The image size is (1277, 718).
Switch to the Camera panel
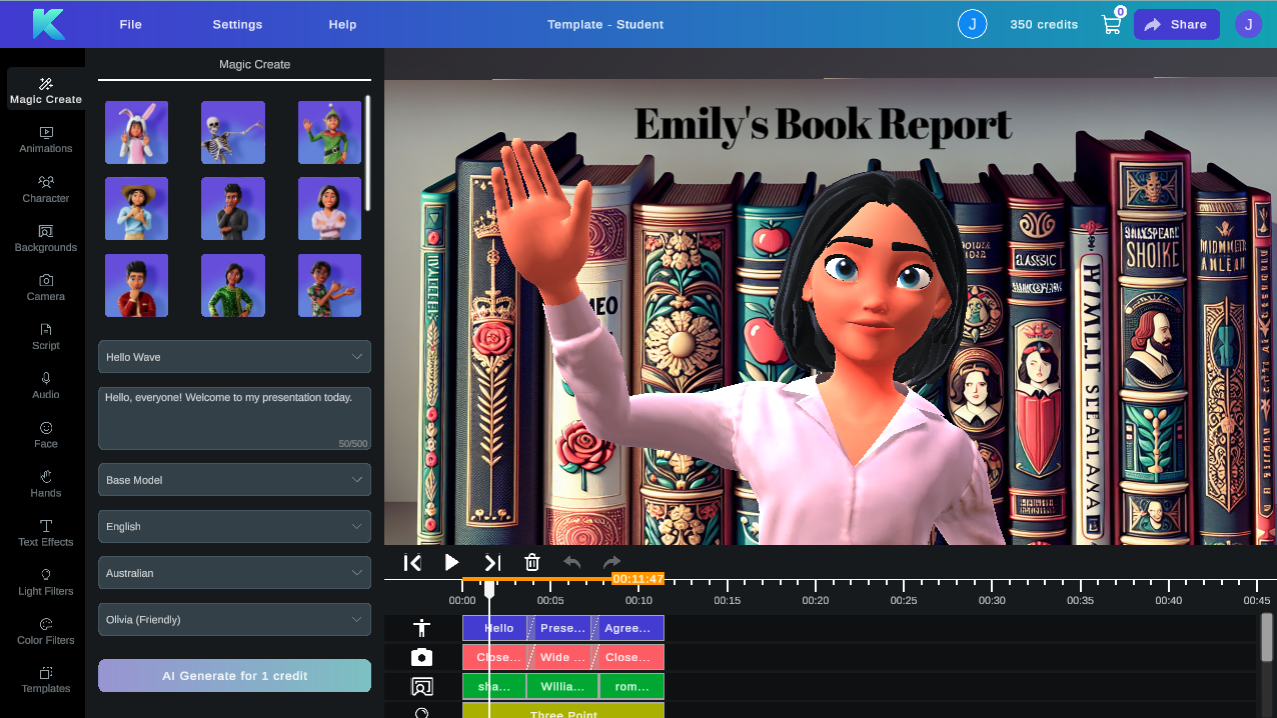coord(45,288)
